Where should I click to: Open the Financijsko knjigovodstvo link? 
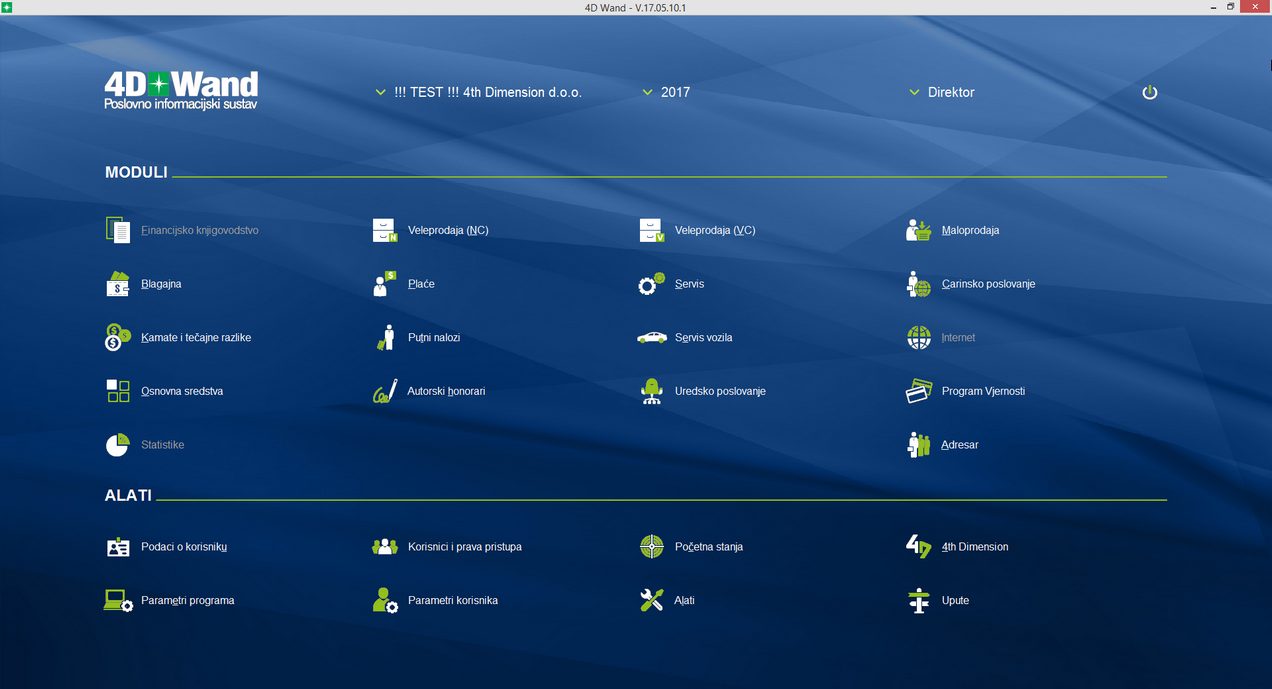(200, 230)
